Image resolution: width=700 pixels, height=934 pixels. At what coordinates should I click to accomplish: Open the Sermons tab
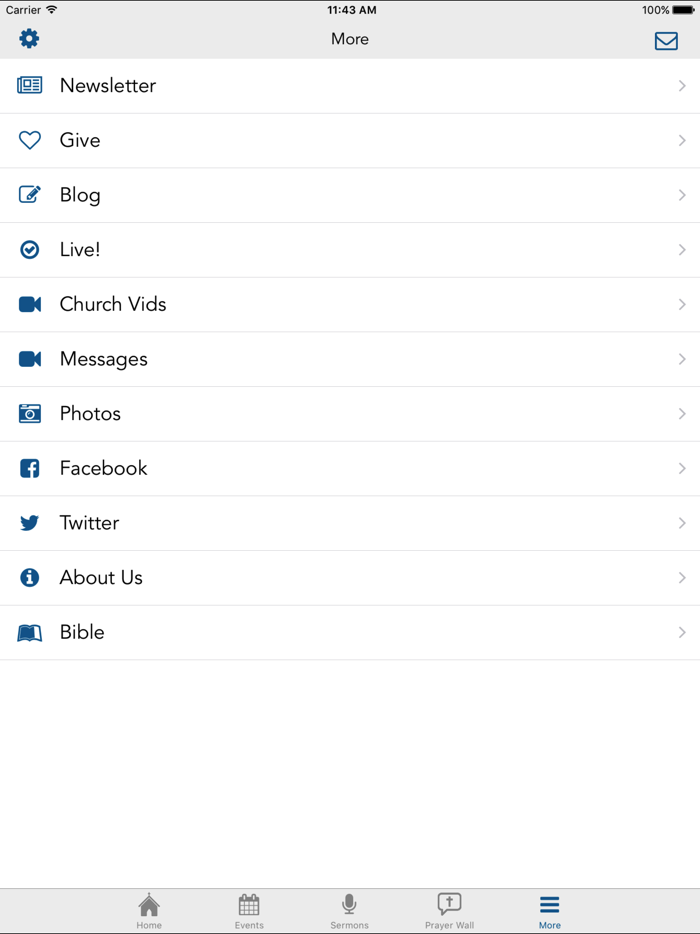click(349, 911)
